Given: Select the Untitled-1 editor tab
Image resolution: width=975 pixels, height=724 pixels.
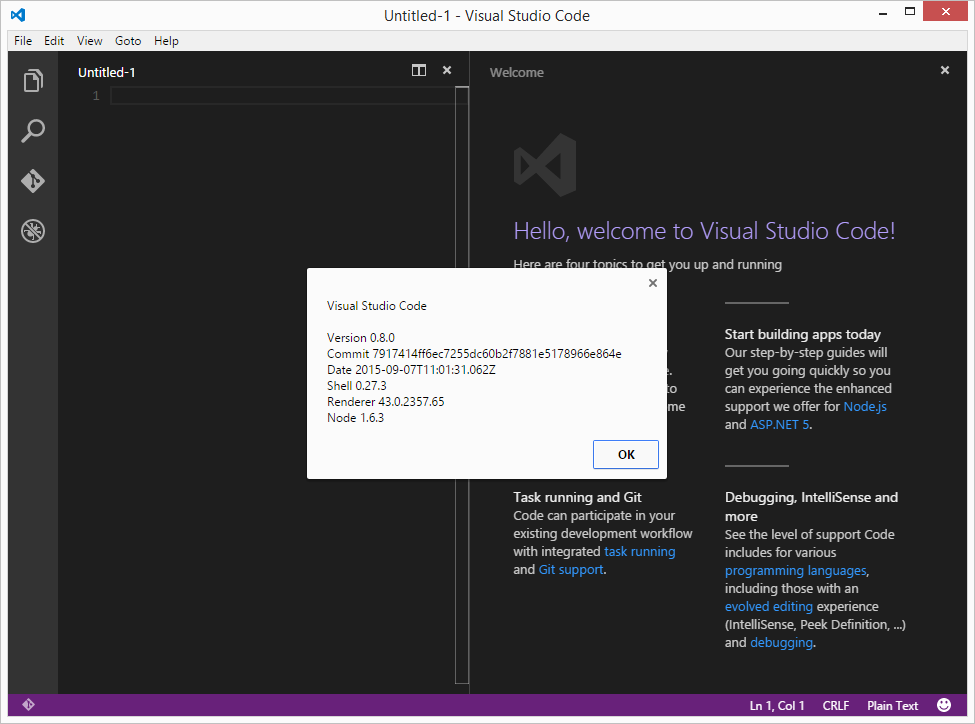Looking at the screenshot, I should [106, 72].
